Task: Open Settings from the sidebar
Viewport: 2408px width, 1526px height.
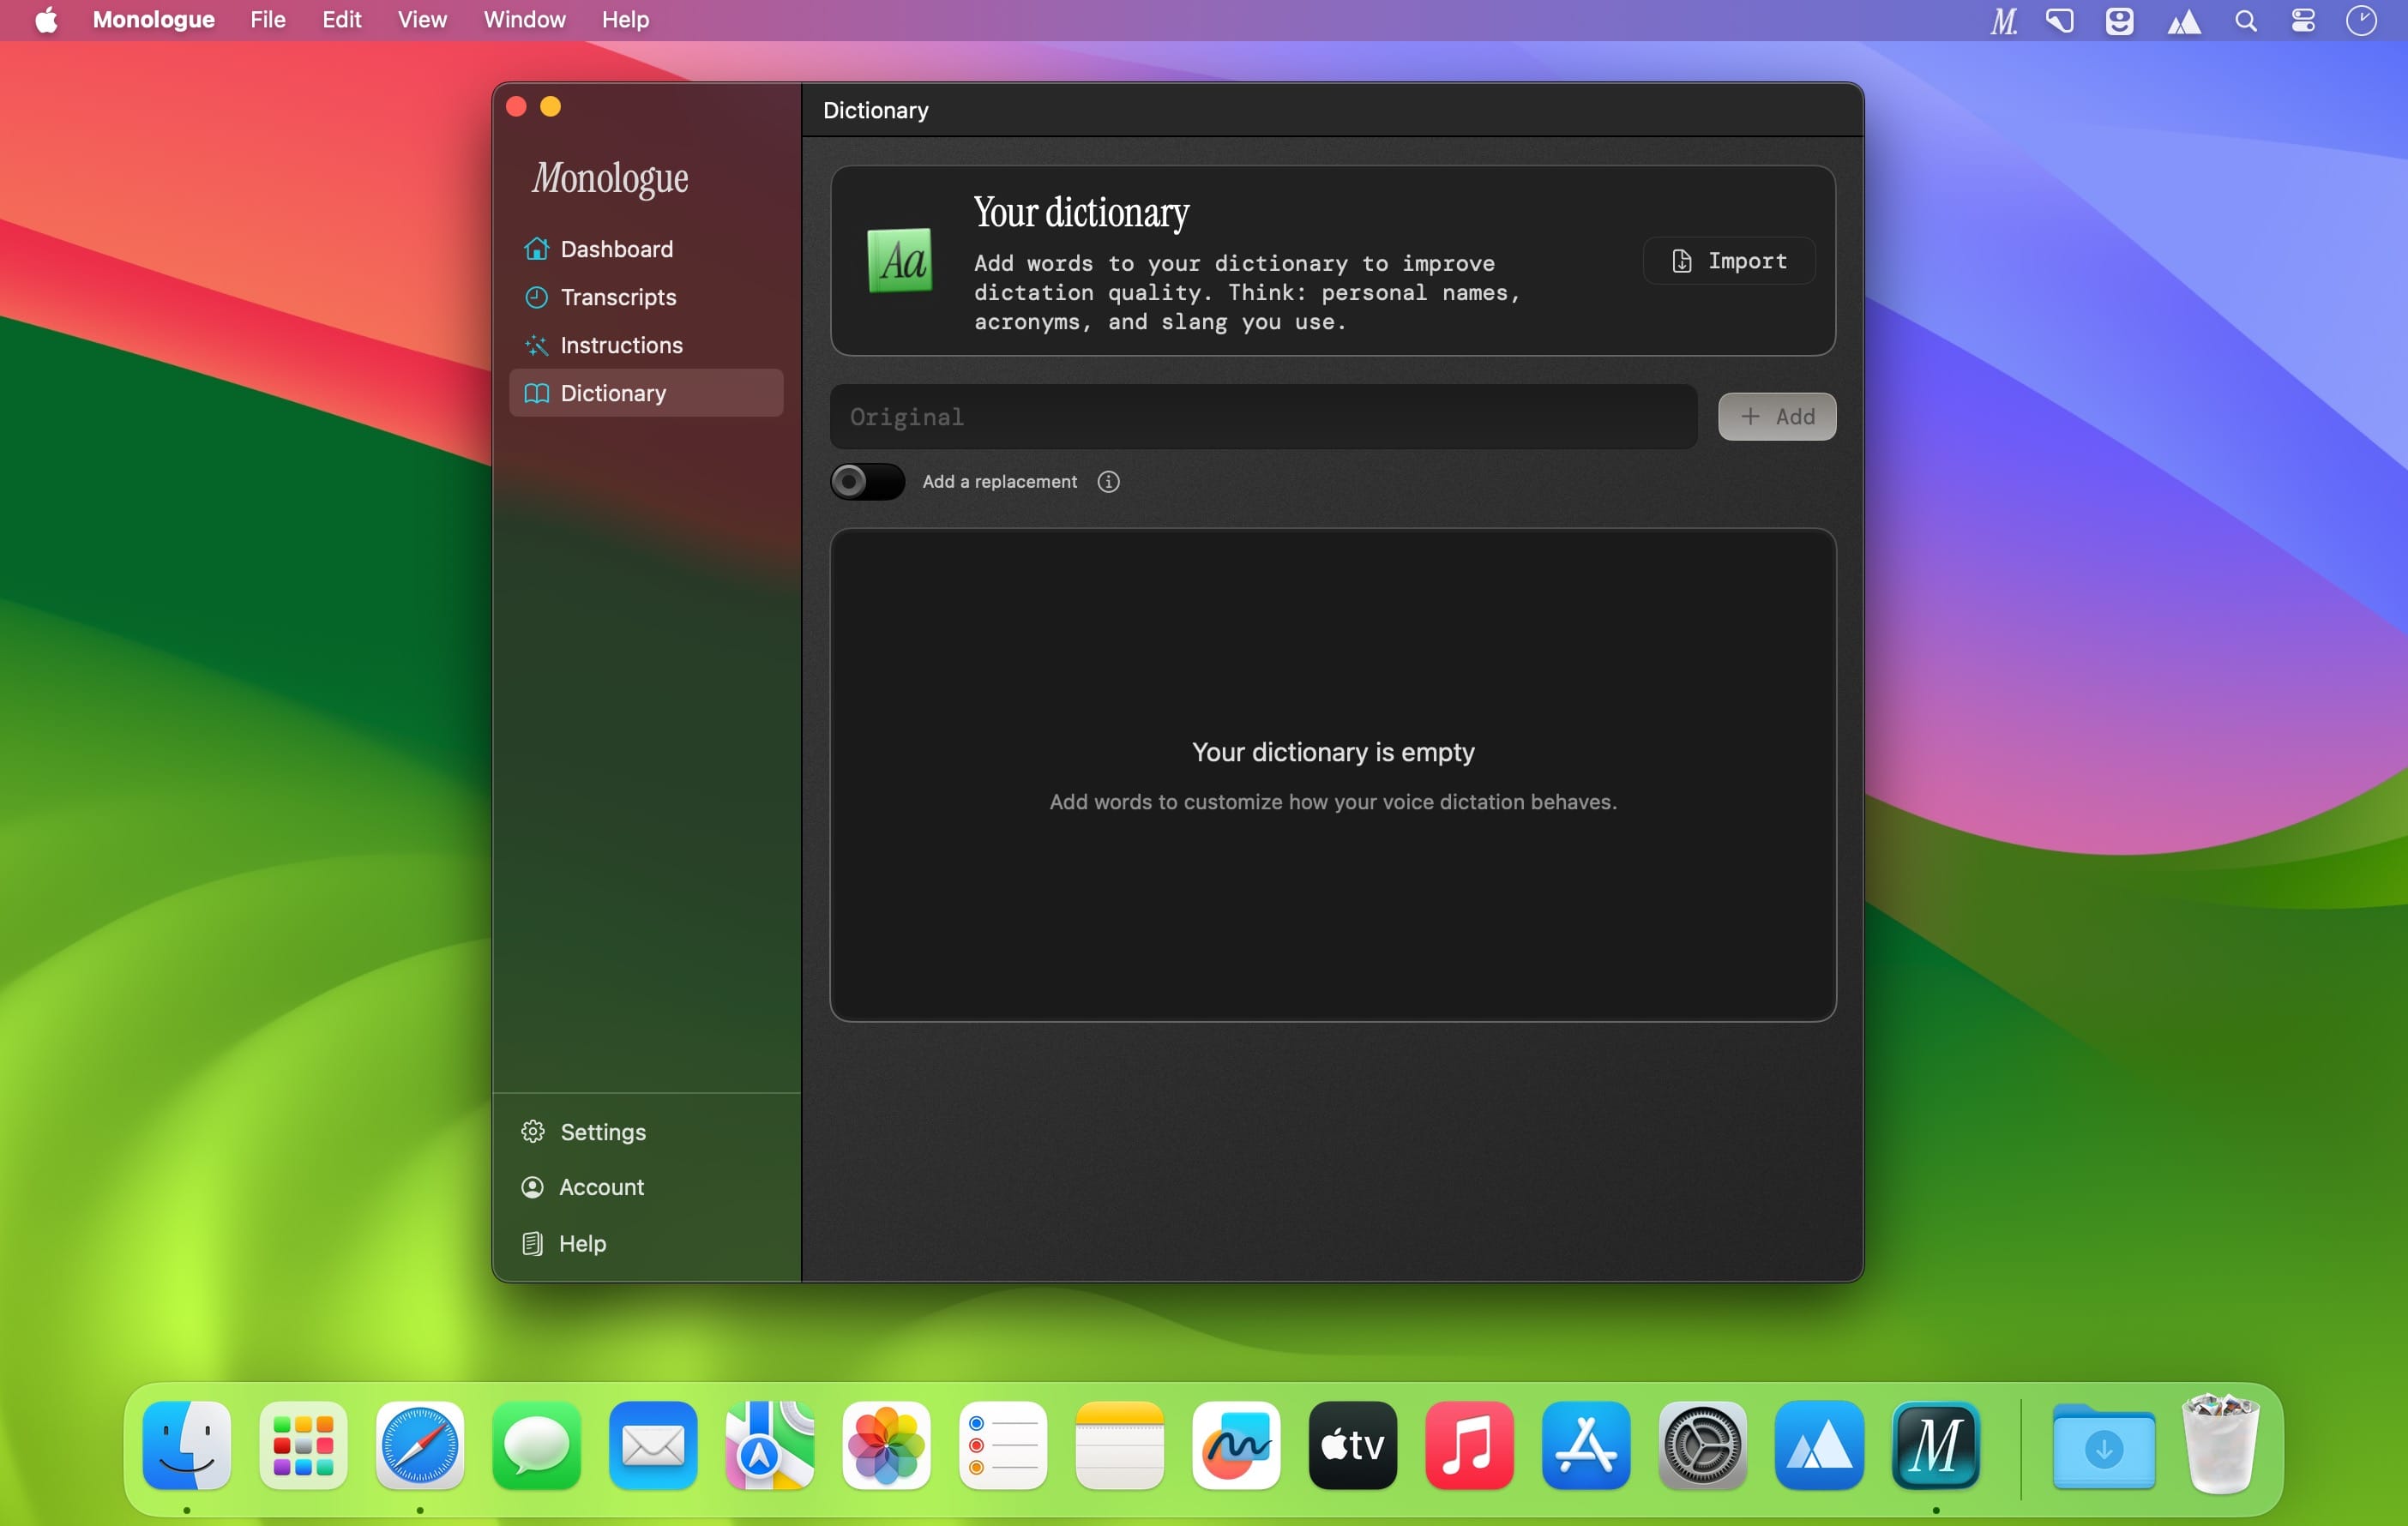Action: 602,1132
